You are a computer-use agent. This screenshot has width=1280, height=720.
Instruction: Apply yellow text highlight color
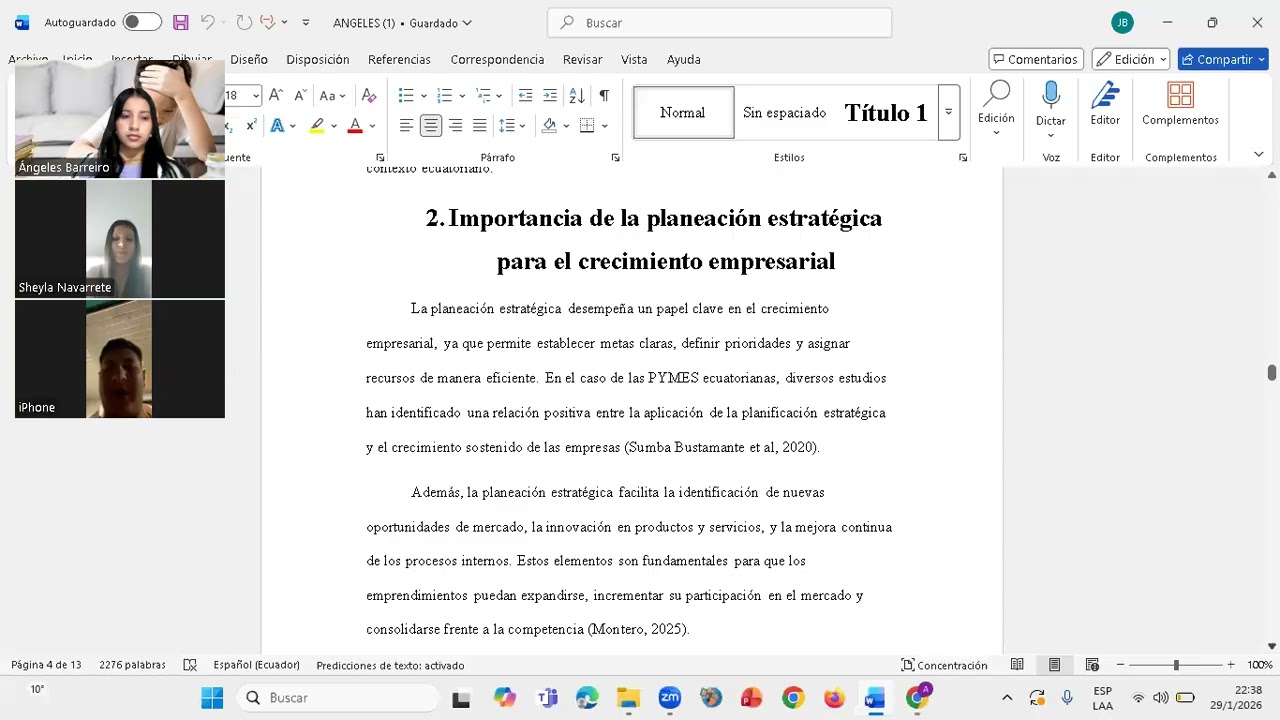click(317, 125)
